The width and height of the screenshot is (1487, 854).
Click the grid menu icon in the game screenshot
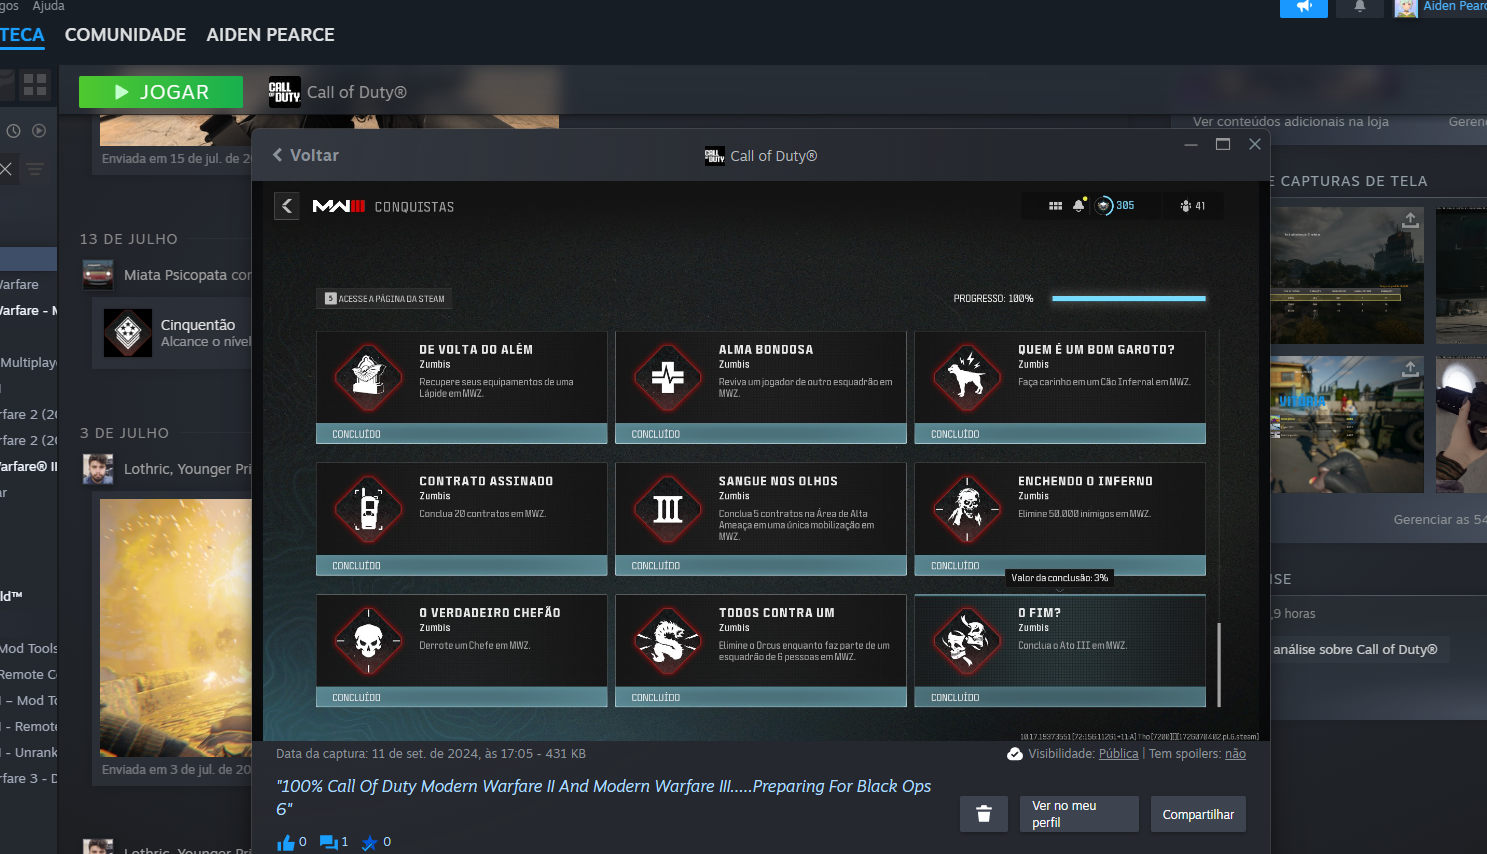pos(1055,206)
